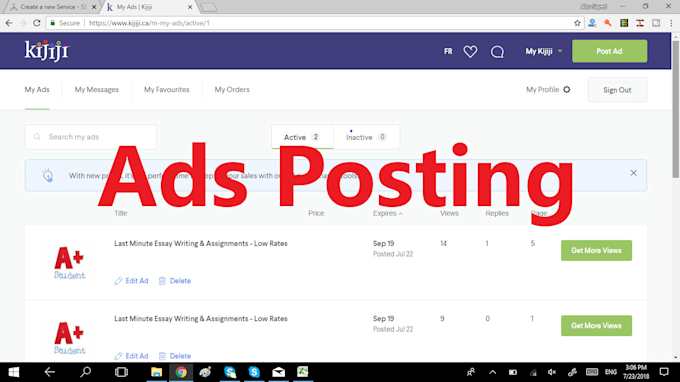Click the ENG language indicator
This screenshot has height=382, width=680.
(x=611, y=372)
